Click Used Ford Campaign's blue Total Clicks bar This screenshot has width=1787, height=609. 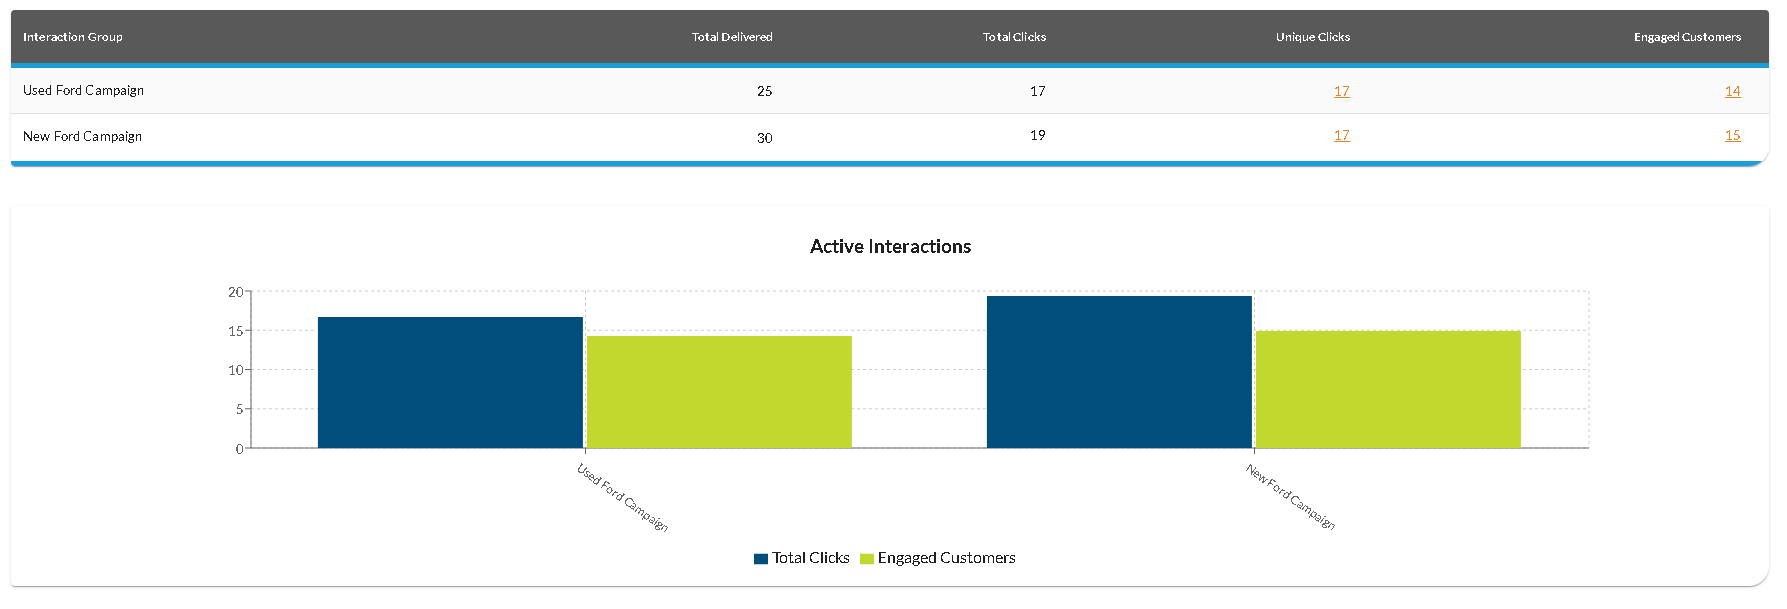click(x=450, y=383)
